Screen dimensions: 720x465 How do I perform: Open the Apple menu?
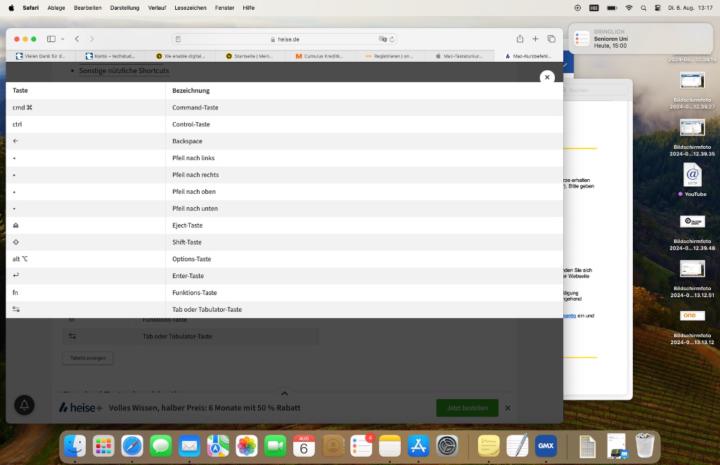click(11, 8)
